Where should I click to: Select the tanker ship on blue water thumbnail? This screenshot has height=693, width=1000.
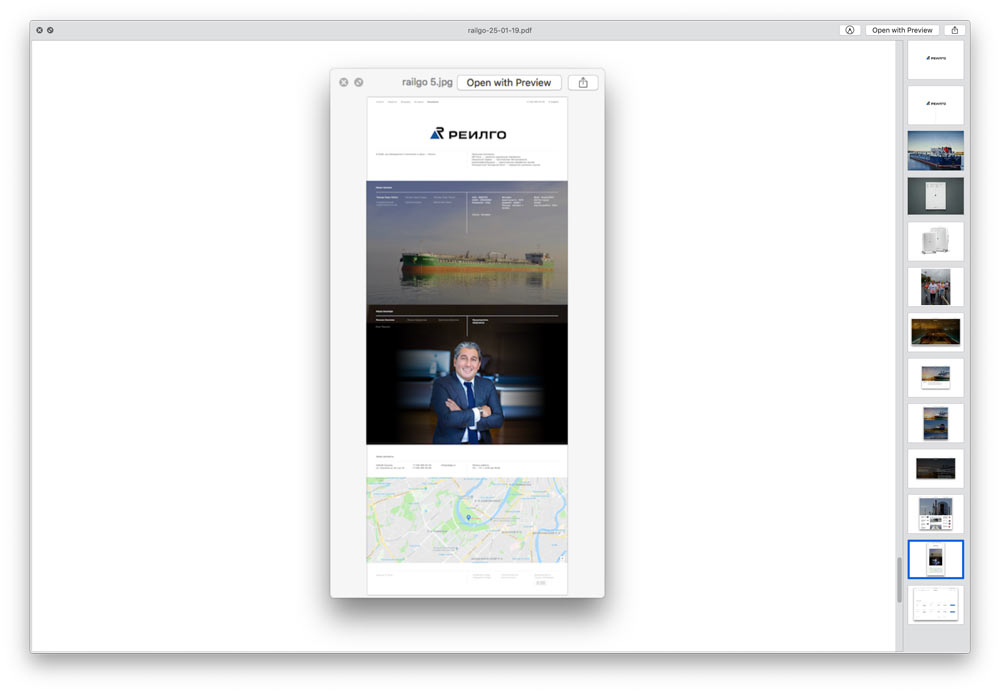tap(935, 150)
